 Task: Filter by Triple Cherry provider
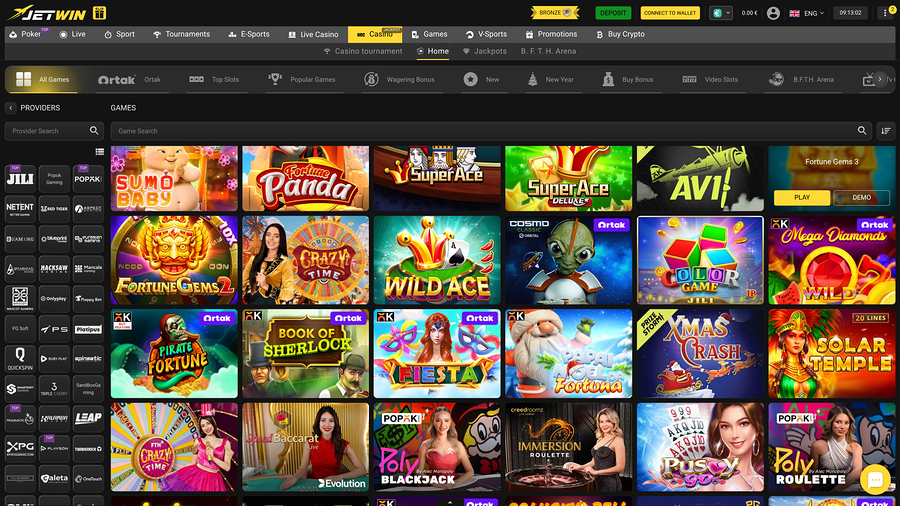(x=54, y=388)
